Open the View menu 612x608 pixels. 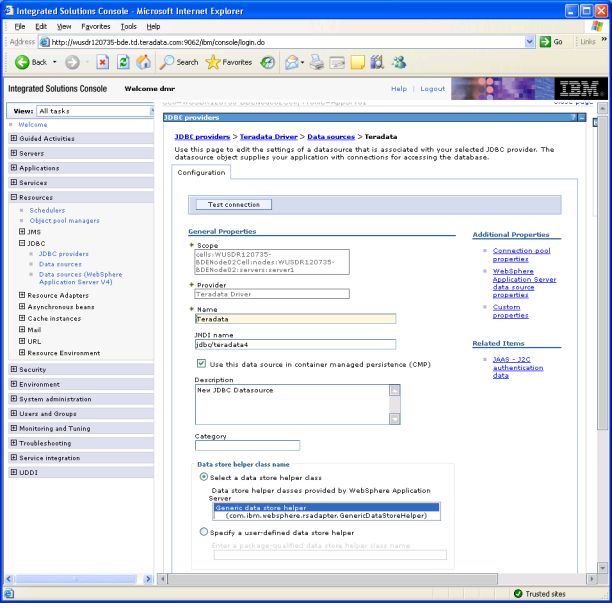pyautogui.click(x=64, y=27)
